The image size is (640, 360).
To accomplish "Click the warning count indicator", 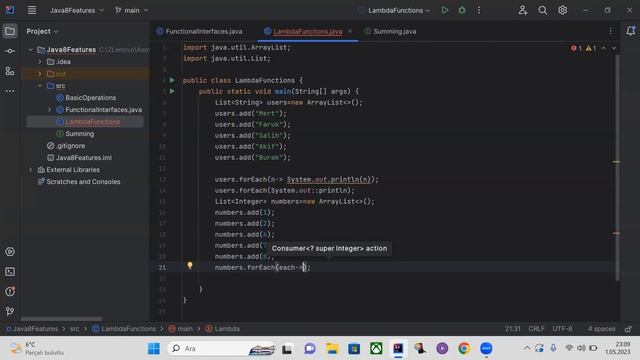I will pos(591,48).
